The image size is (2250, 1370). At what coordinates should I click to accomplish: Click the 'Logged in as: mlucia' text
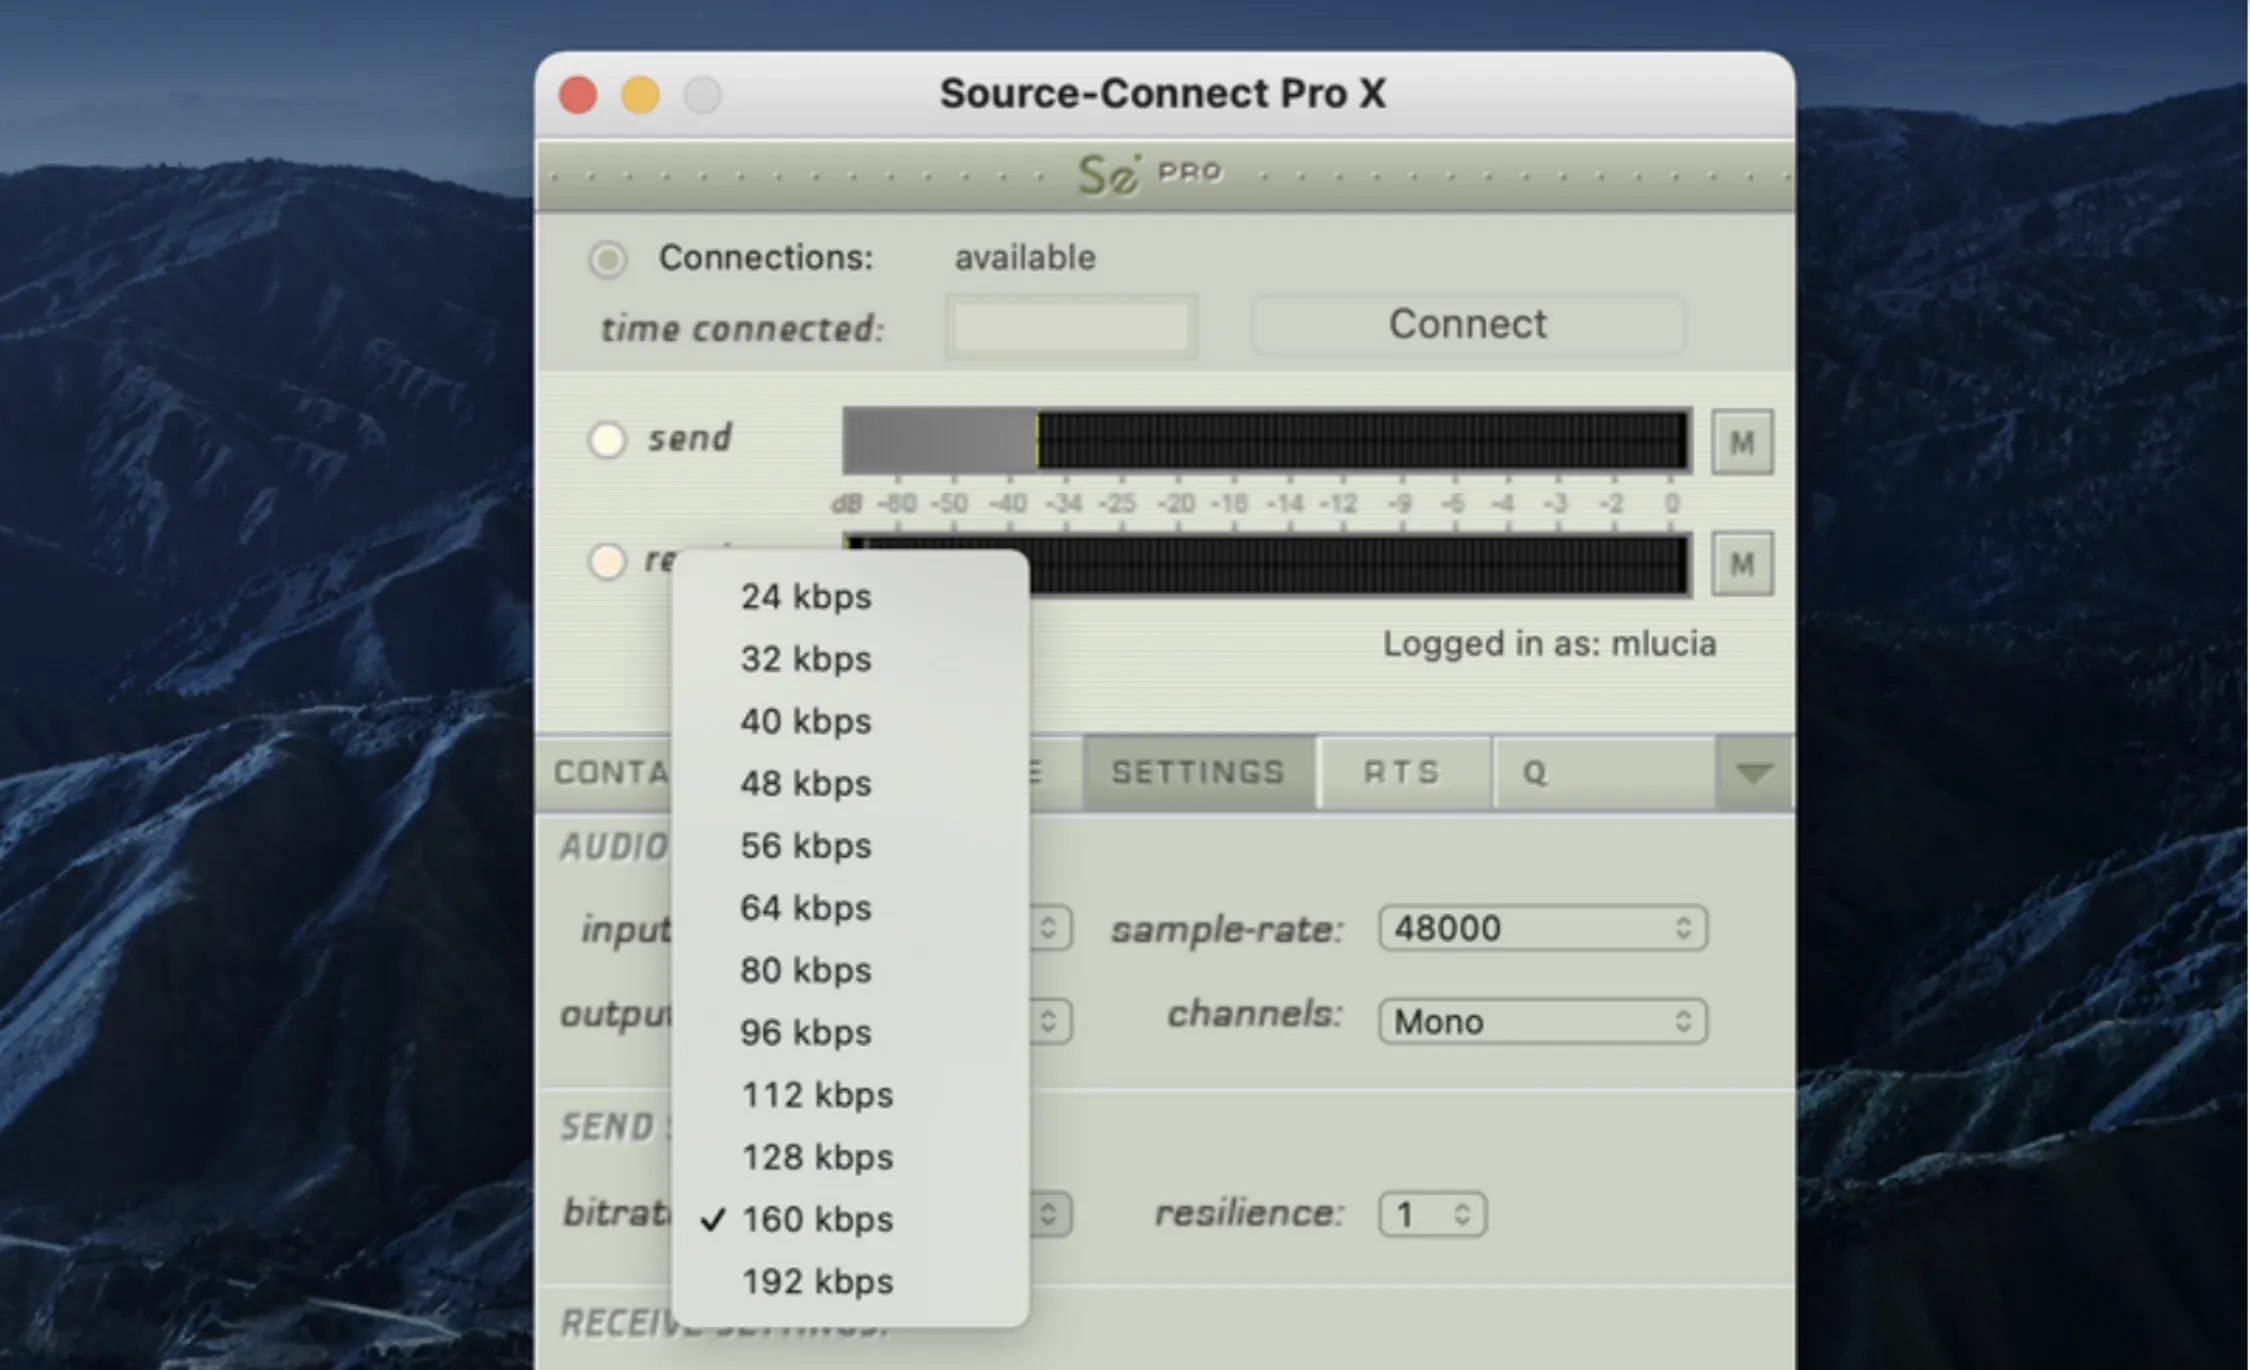1549,644
